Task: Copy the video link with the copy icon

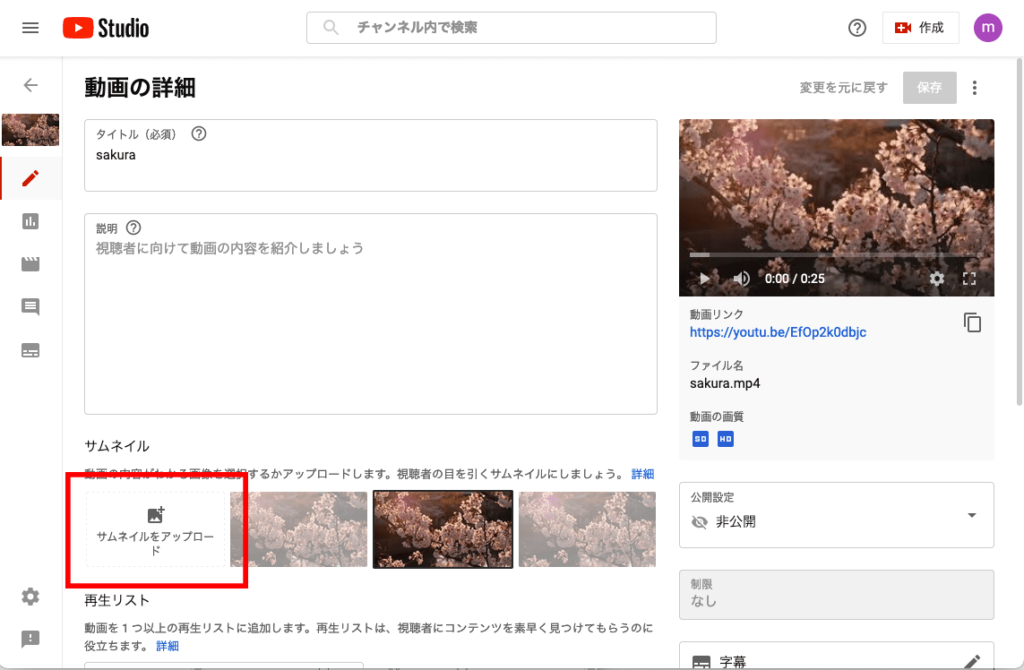Action: pyautogui.click(x=972, y=322)
